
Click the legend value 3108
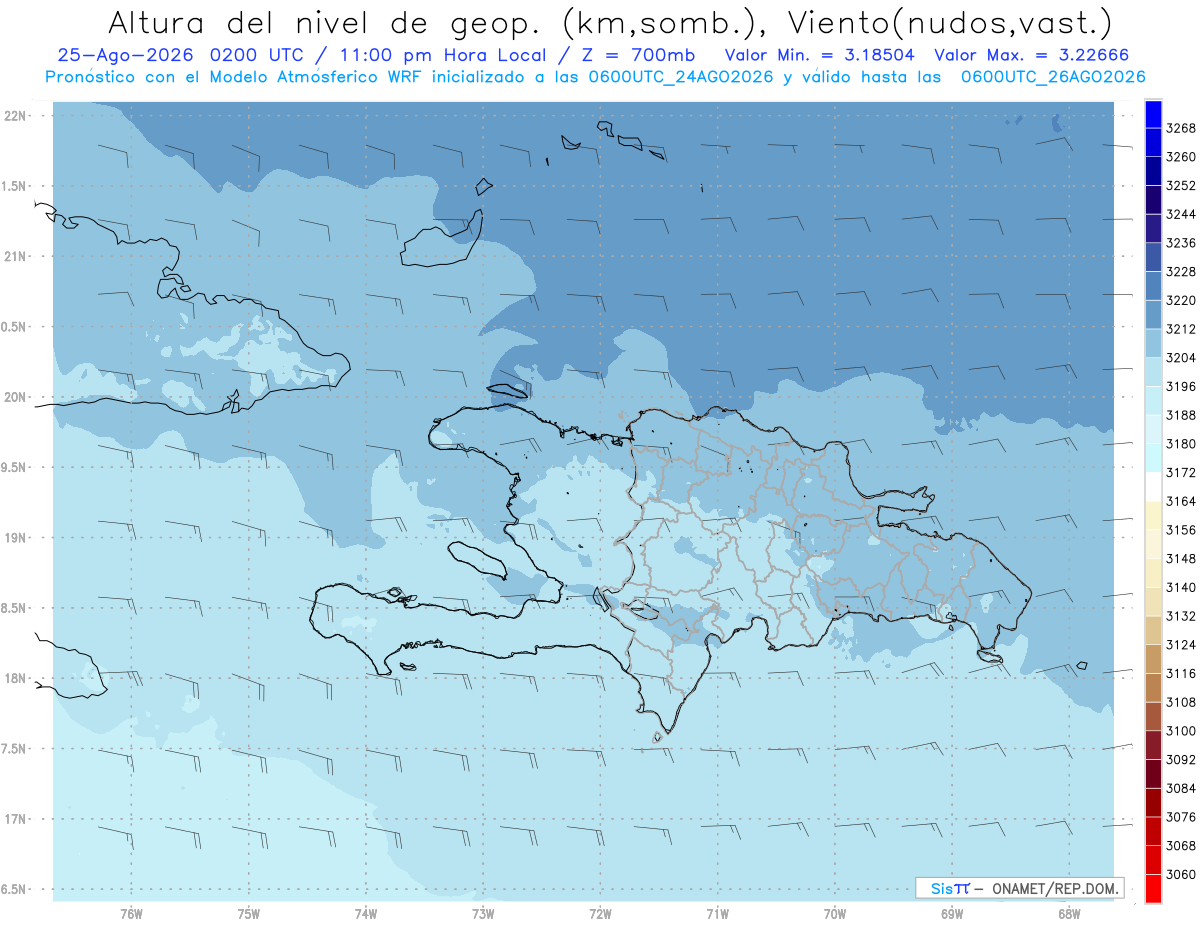click(1181, 702)
